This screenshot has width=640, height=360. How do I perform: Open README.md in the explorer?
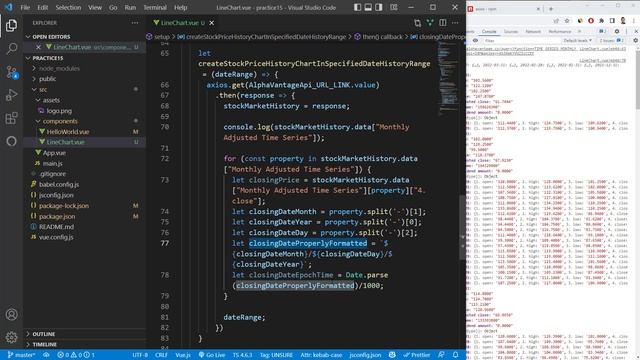pyautogui.click(x=85, y=227)
